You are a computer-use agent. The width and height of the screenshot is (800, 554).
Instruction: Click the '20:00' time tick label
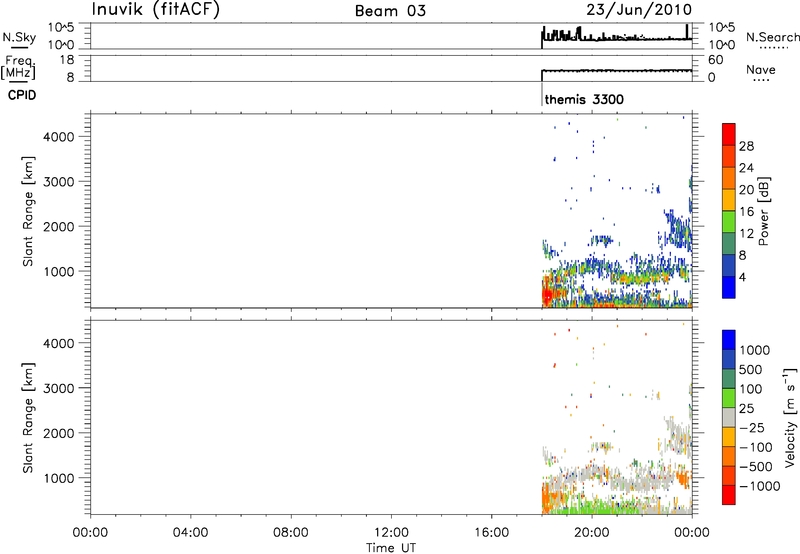(592, 533)
